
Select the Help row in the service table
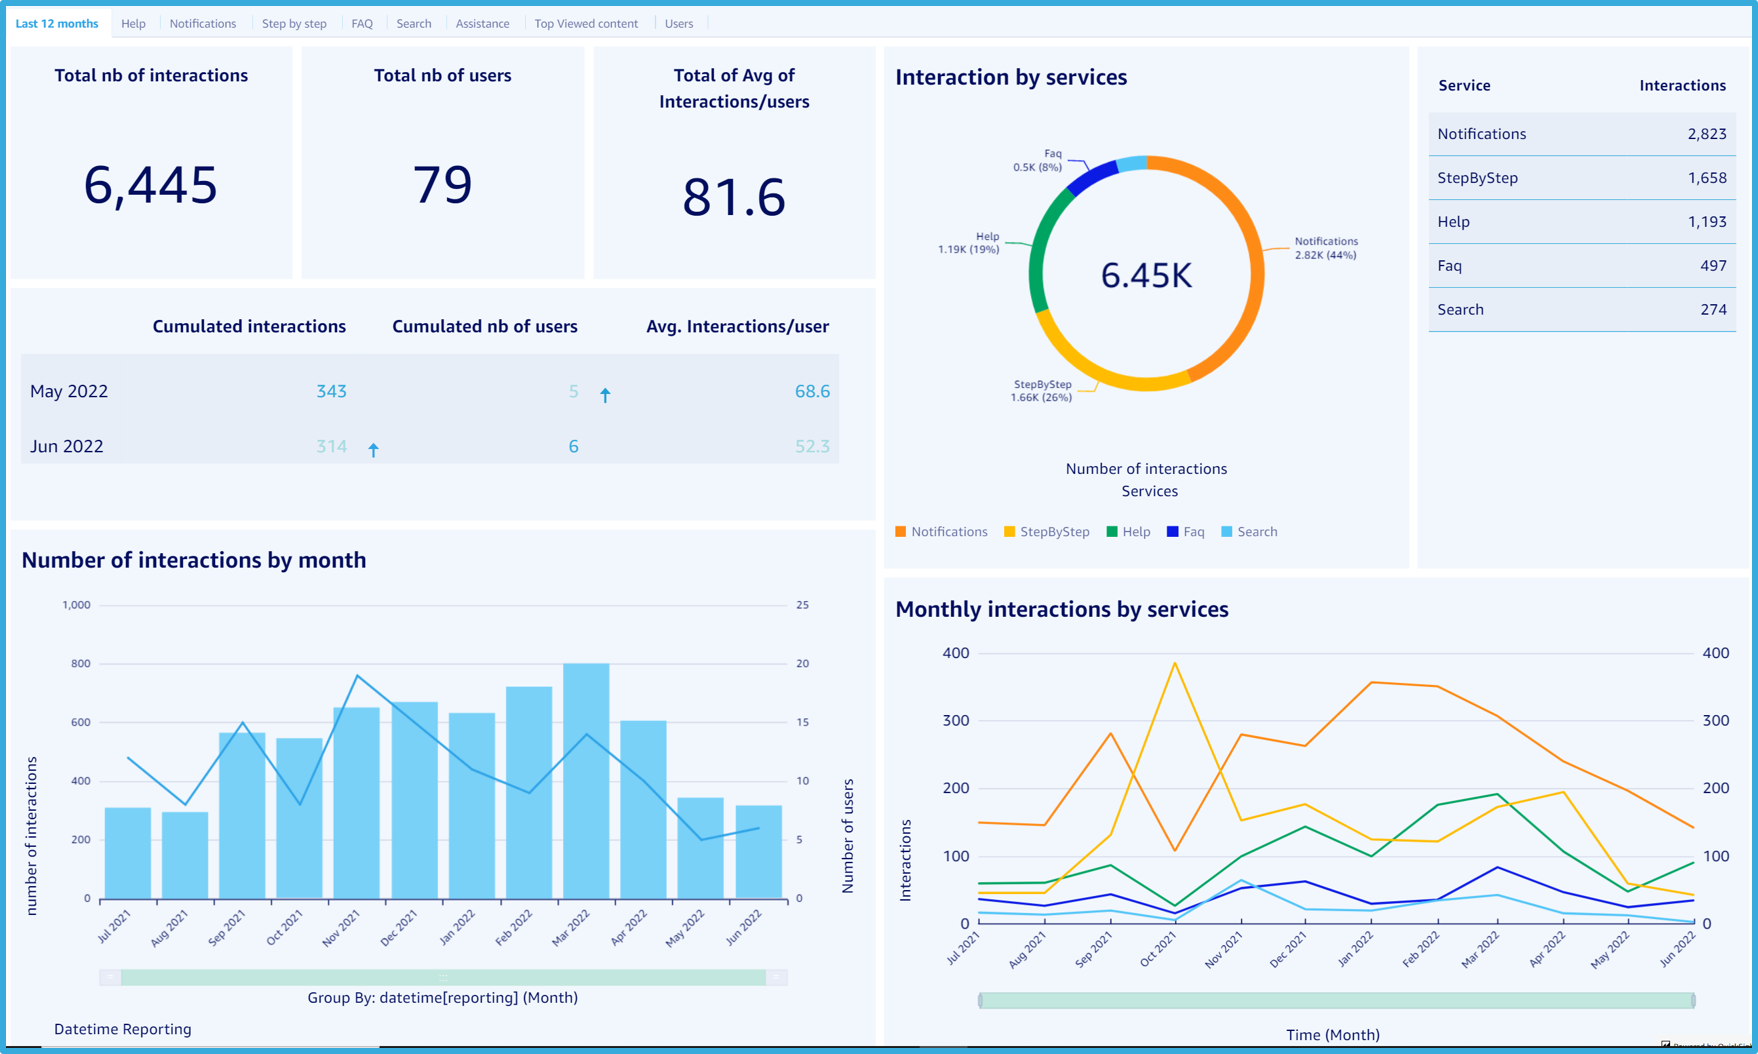click(x=1582, y=222)
